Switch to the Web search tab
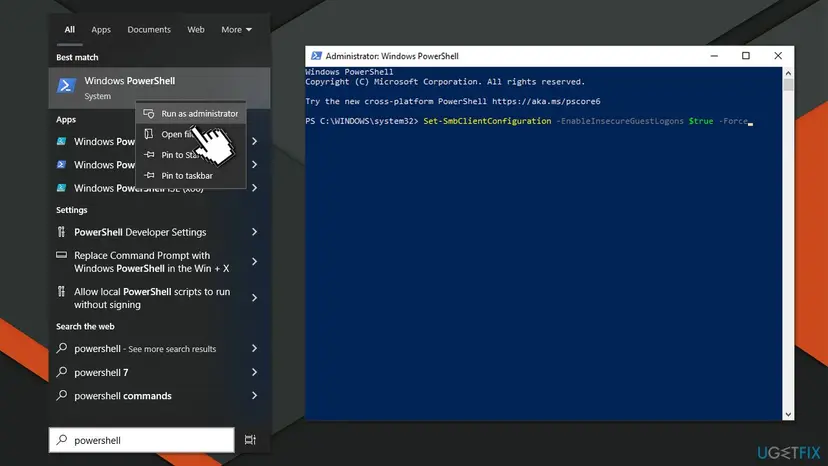The height and width of the screenshot is (466, 828). 195,30
